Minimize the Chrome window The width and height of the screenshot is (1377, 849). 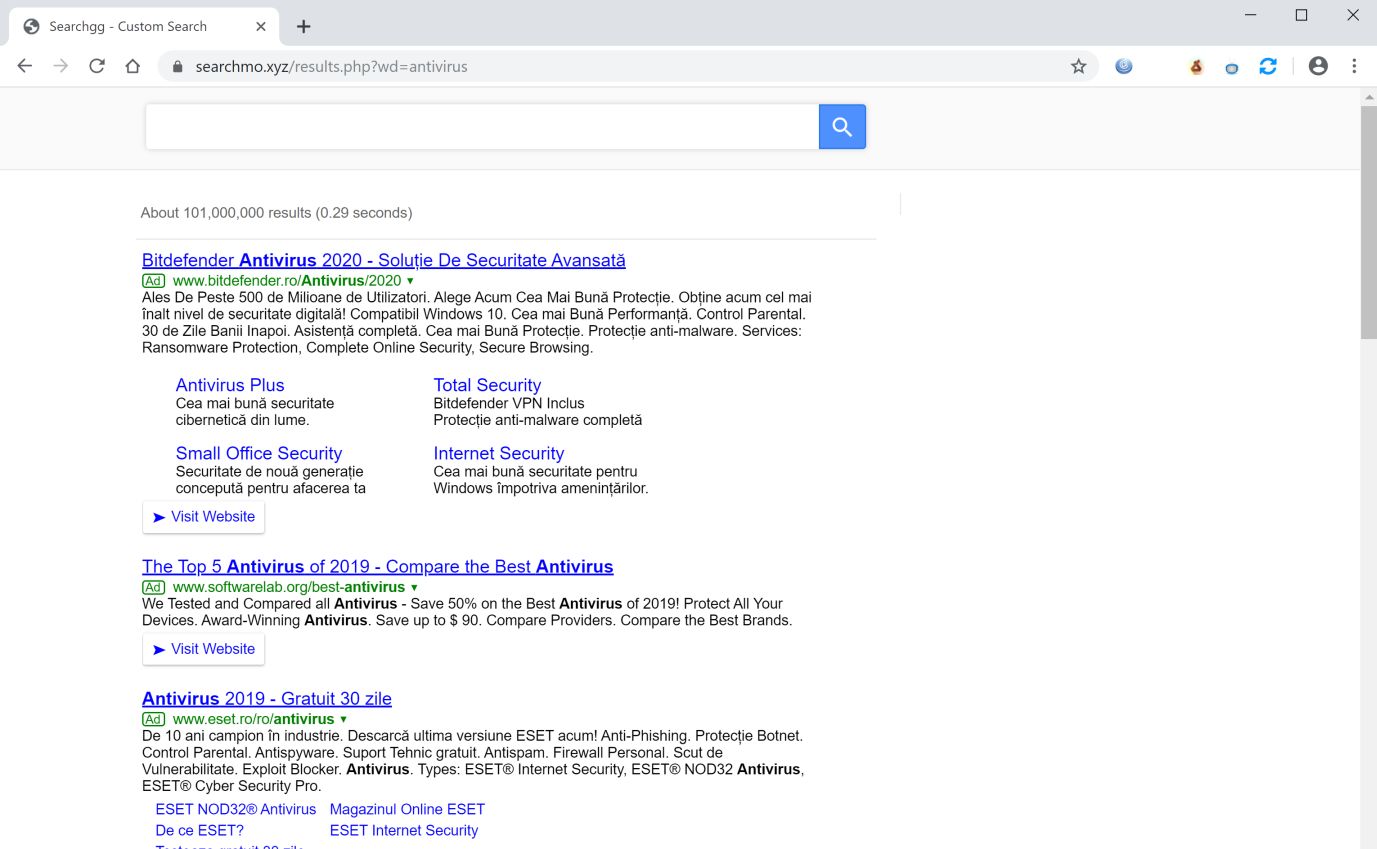point(1251,15)
